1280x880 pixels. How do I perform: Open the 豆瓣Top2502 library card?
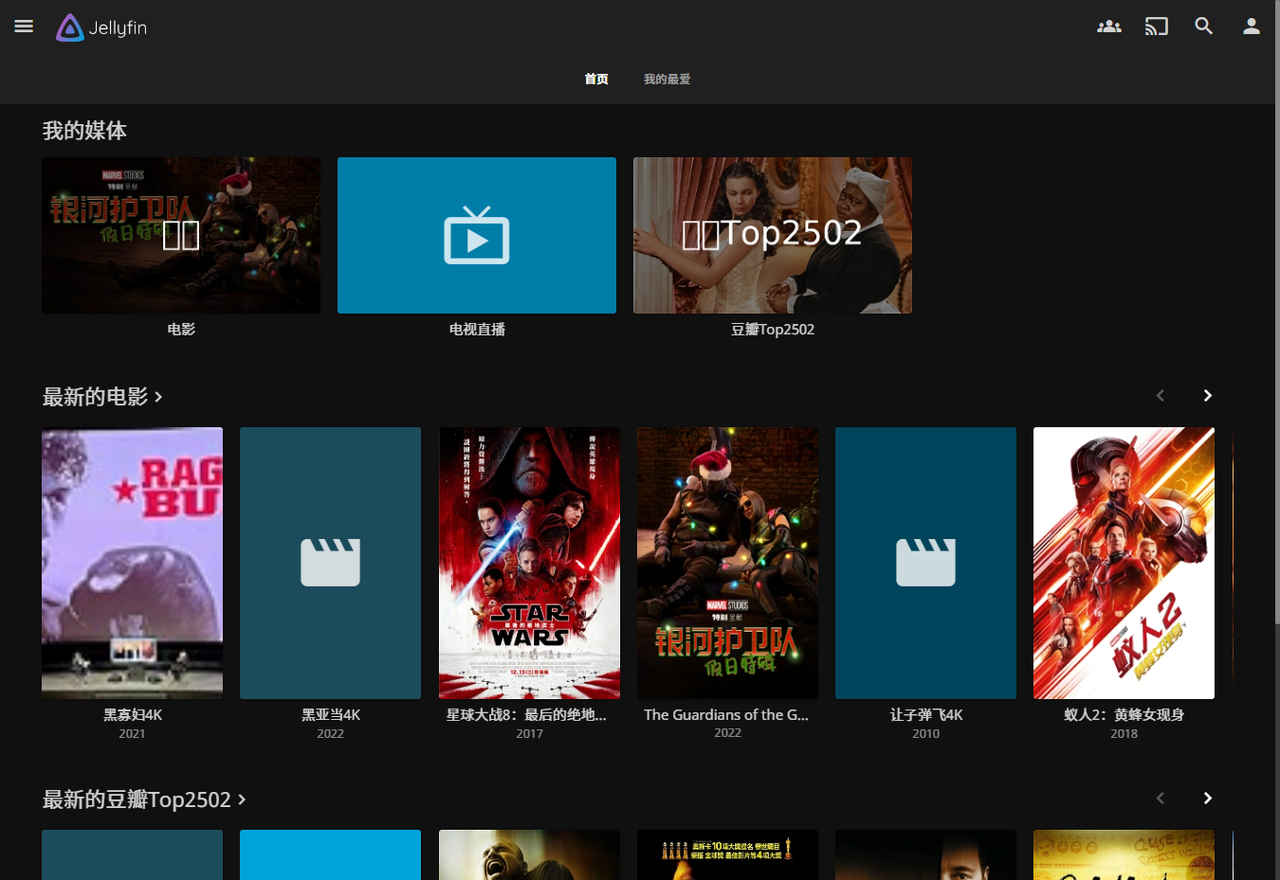[x=772, y=235]
